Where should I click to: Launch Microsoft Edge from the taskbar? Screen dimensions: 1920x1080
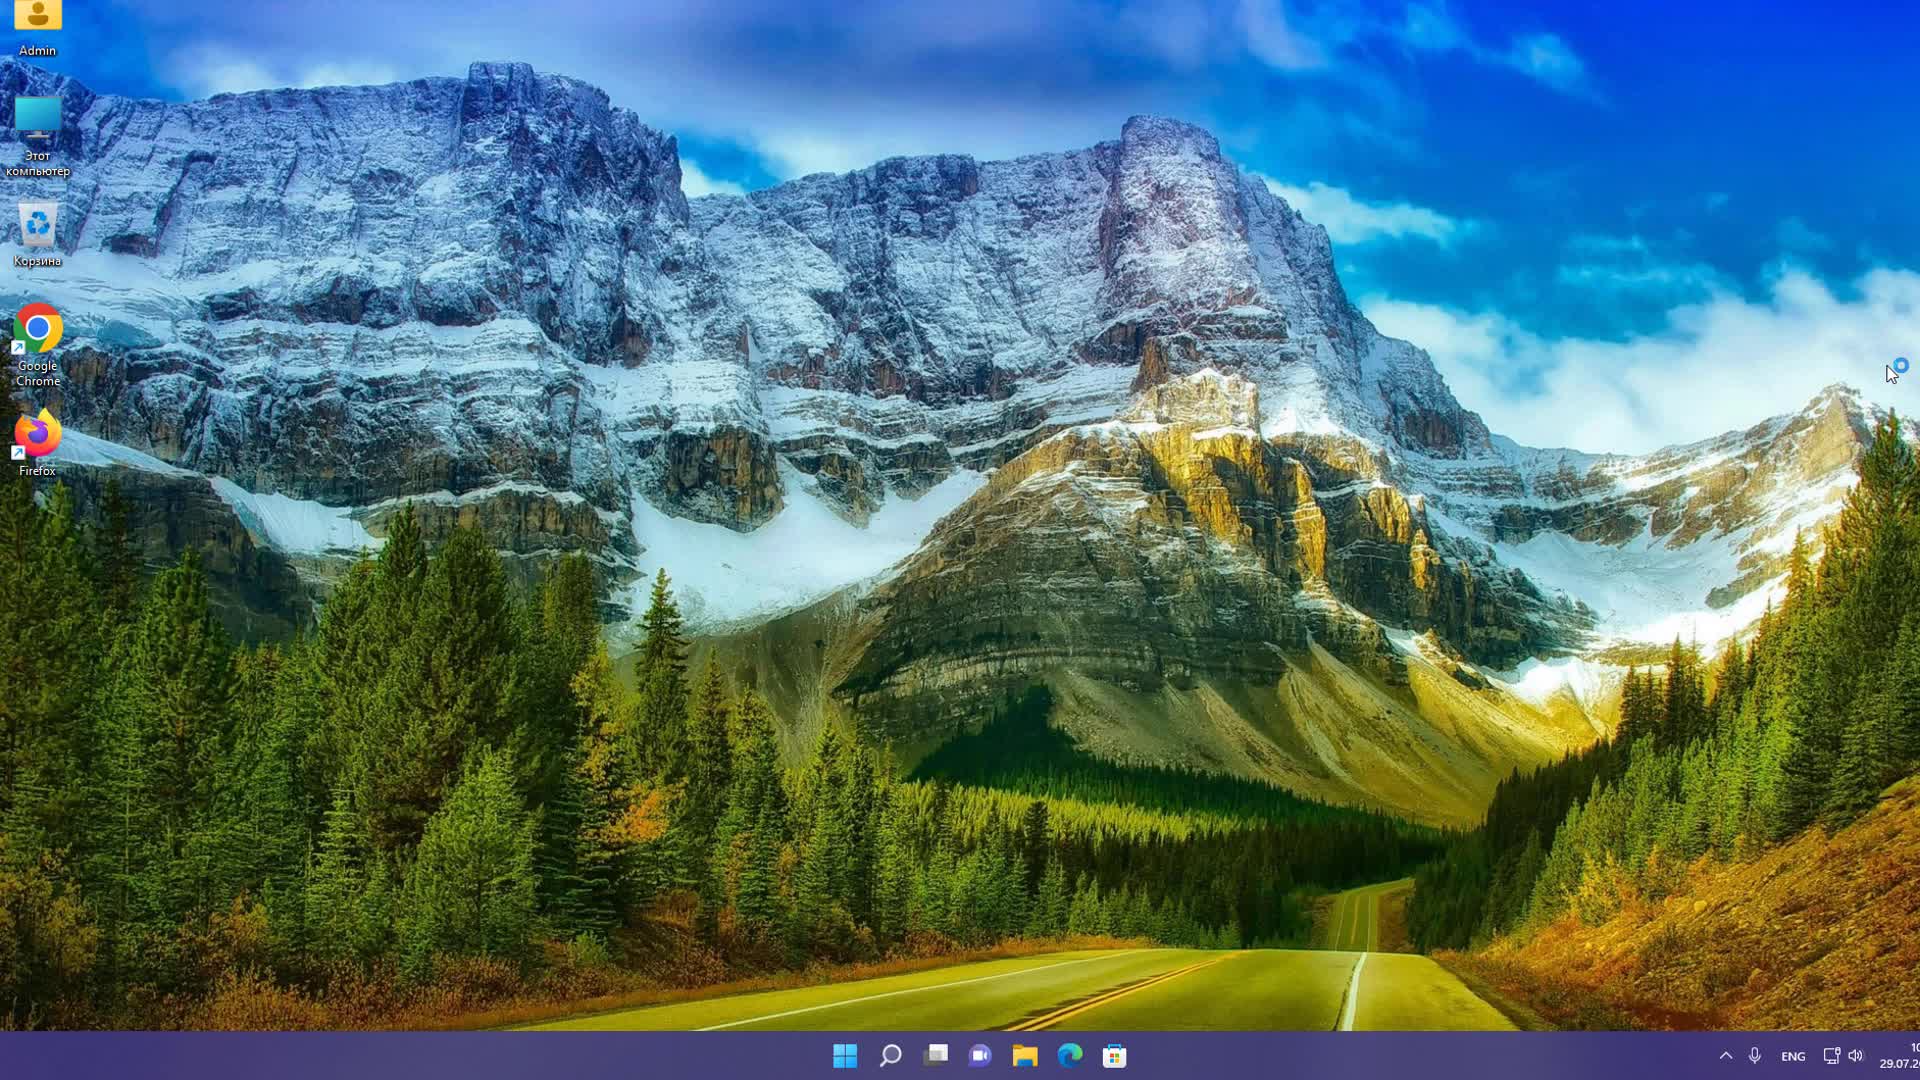pos(1069,1055)
